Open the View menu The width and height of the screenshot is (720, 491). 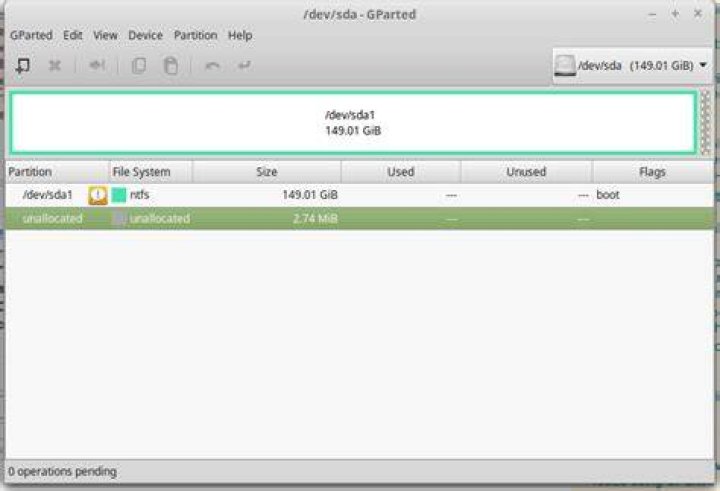click(x=105, y=35)
